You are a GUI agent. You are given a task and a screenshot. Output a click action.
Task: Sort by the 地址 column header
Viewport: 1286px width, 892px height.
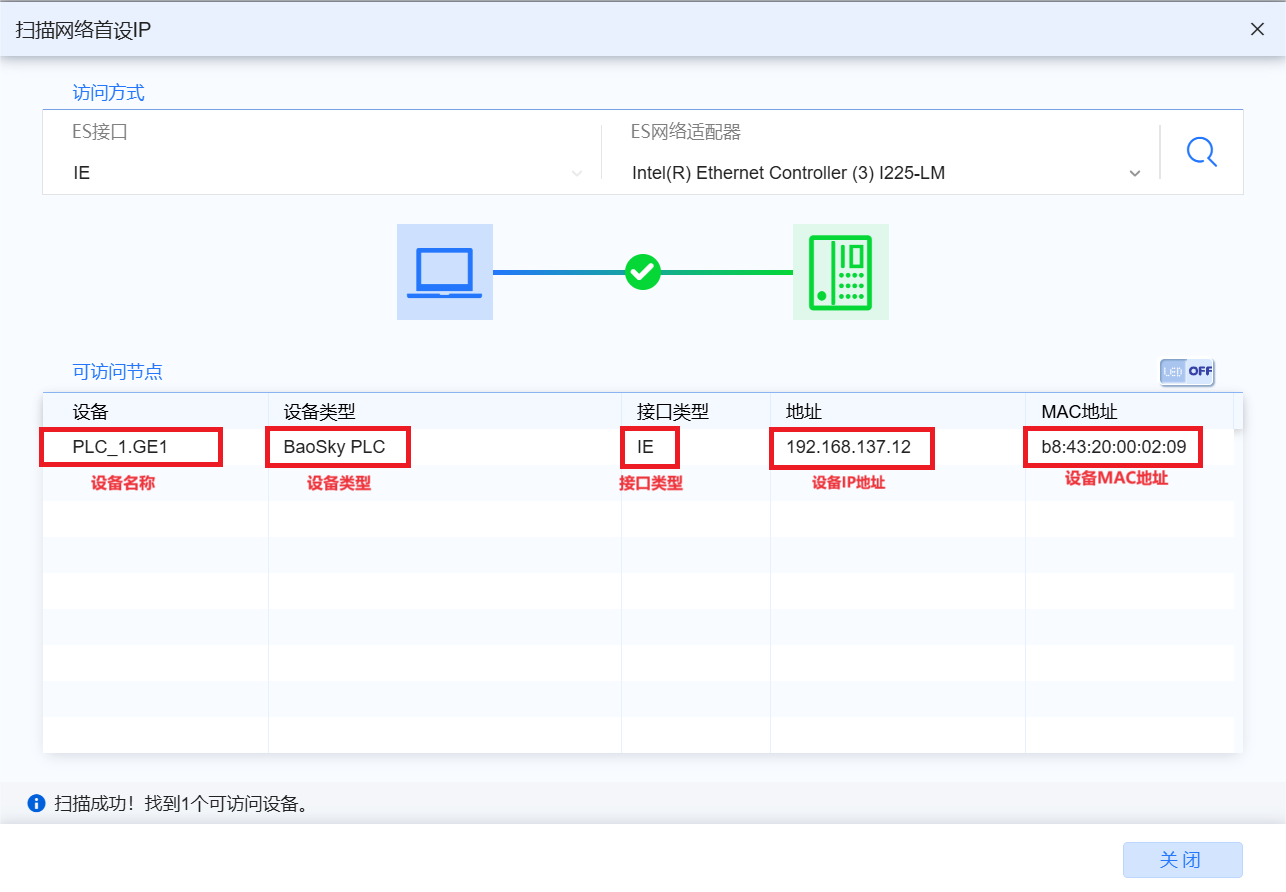pos(803,412)
